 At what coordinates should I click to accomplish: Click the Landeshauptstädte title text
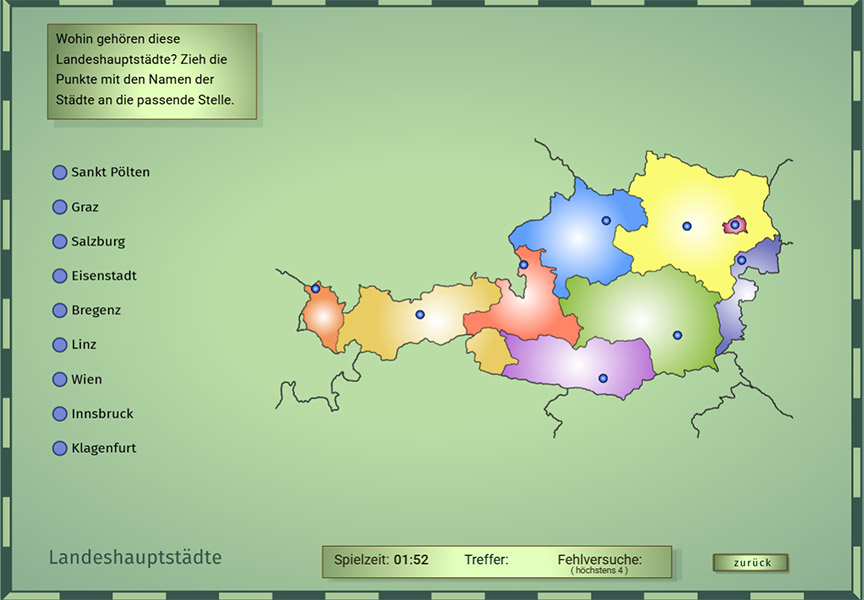point(135,558)
